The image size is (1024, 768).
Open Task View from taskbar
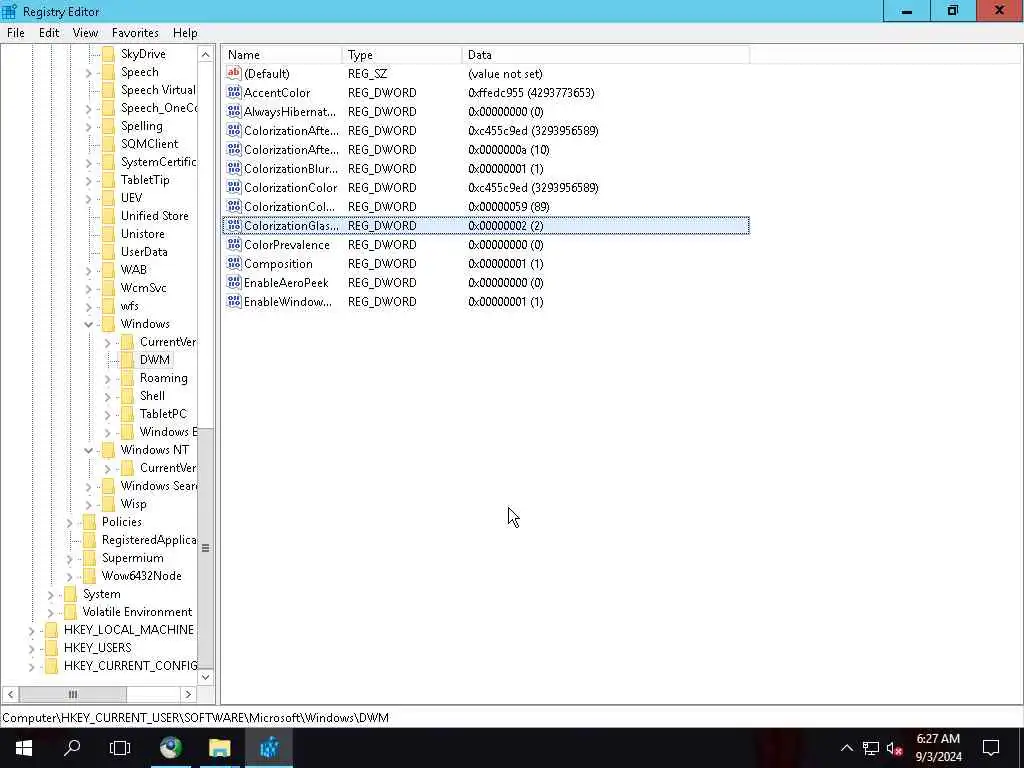[120, 748]
